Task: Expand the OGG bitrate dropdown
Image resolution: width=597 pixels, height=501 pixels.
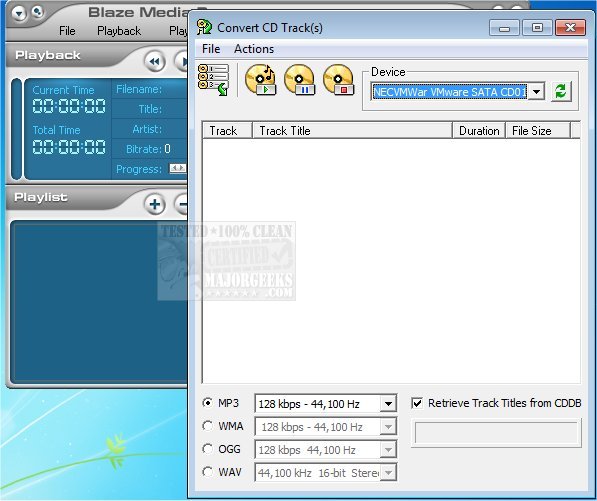Action: [388, 450]
